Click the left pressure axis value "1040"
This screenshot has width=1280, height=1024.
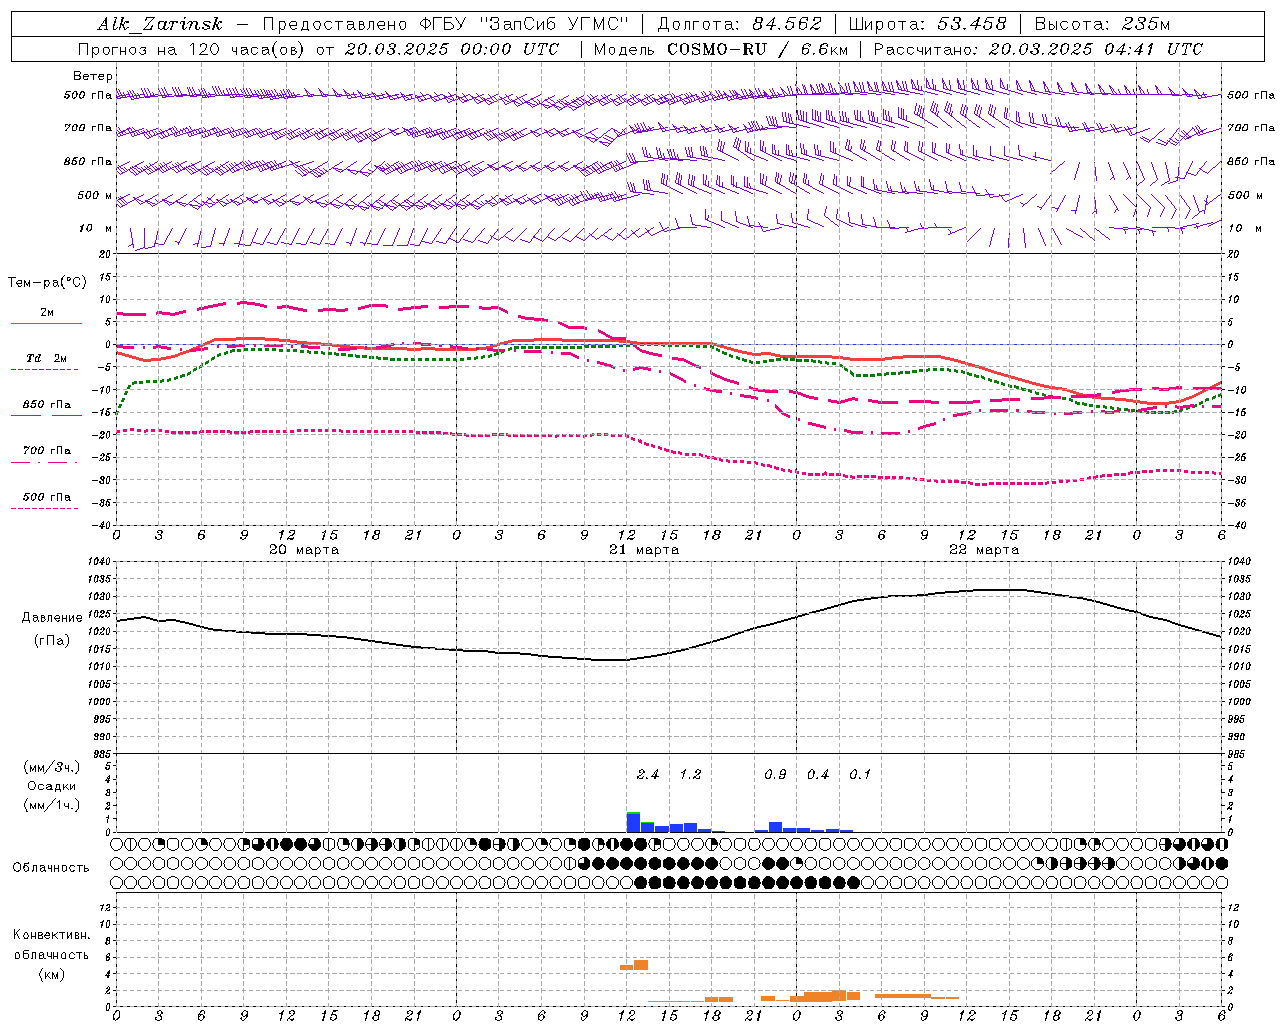tap(99, 562)
